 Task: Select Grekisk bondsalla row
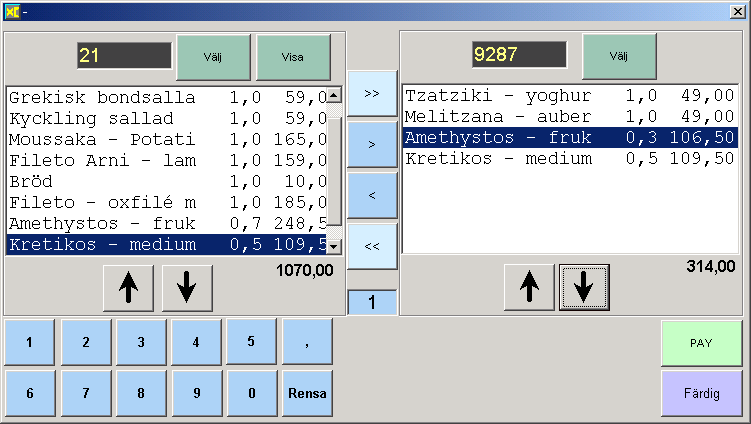(x=167, y=98)
